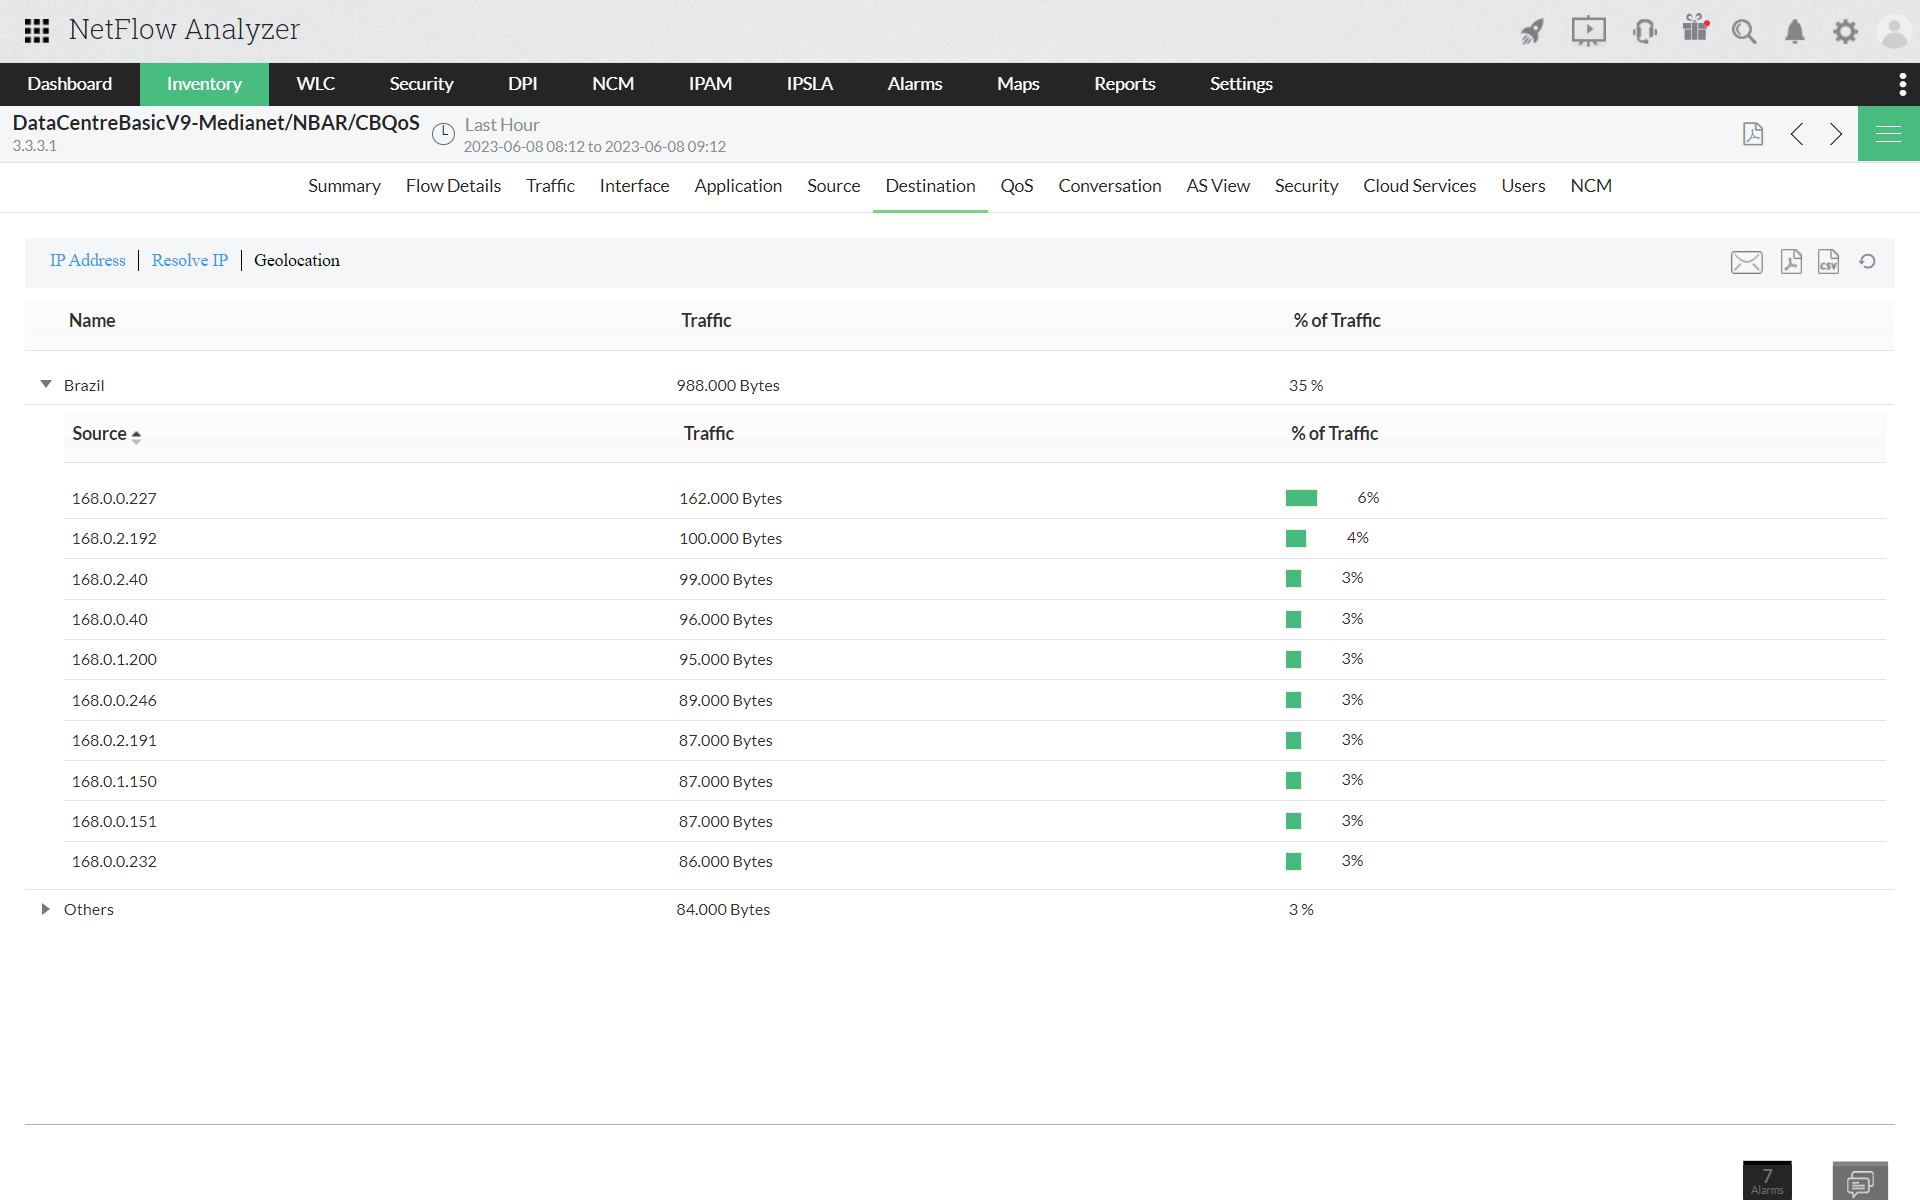Image resolution: width=1920 pixels, height=1200 pixels.
Task: Sort by Source column arrow
Action: pos(136,436)
